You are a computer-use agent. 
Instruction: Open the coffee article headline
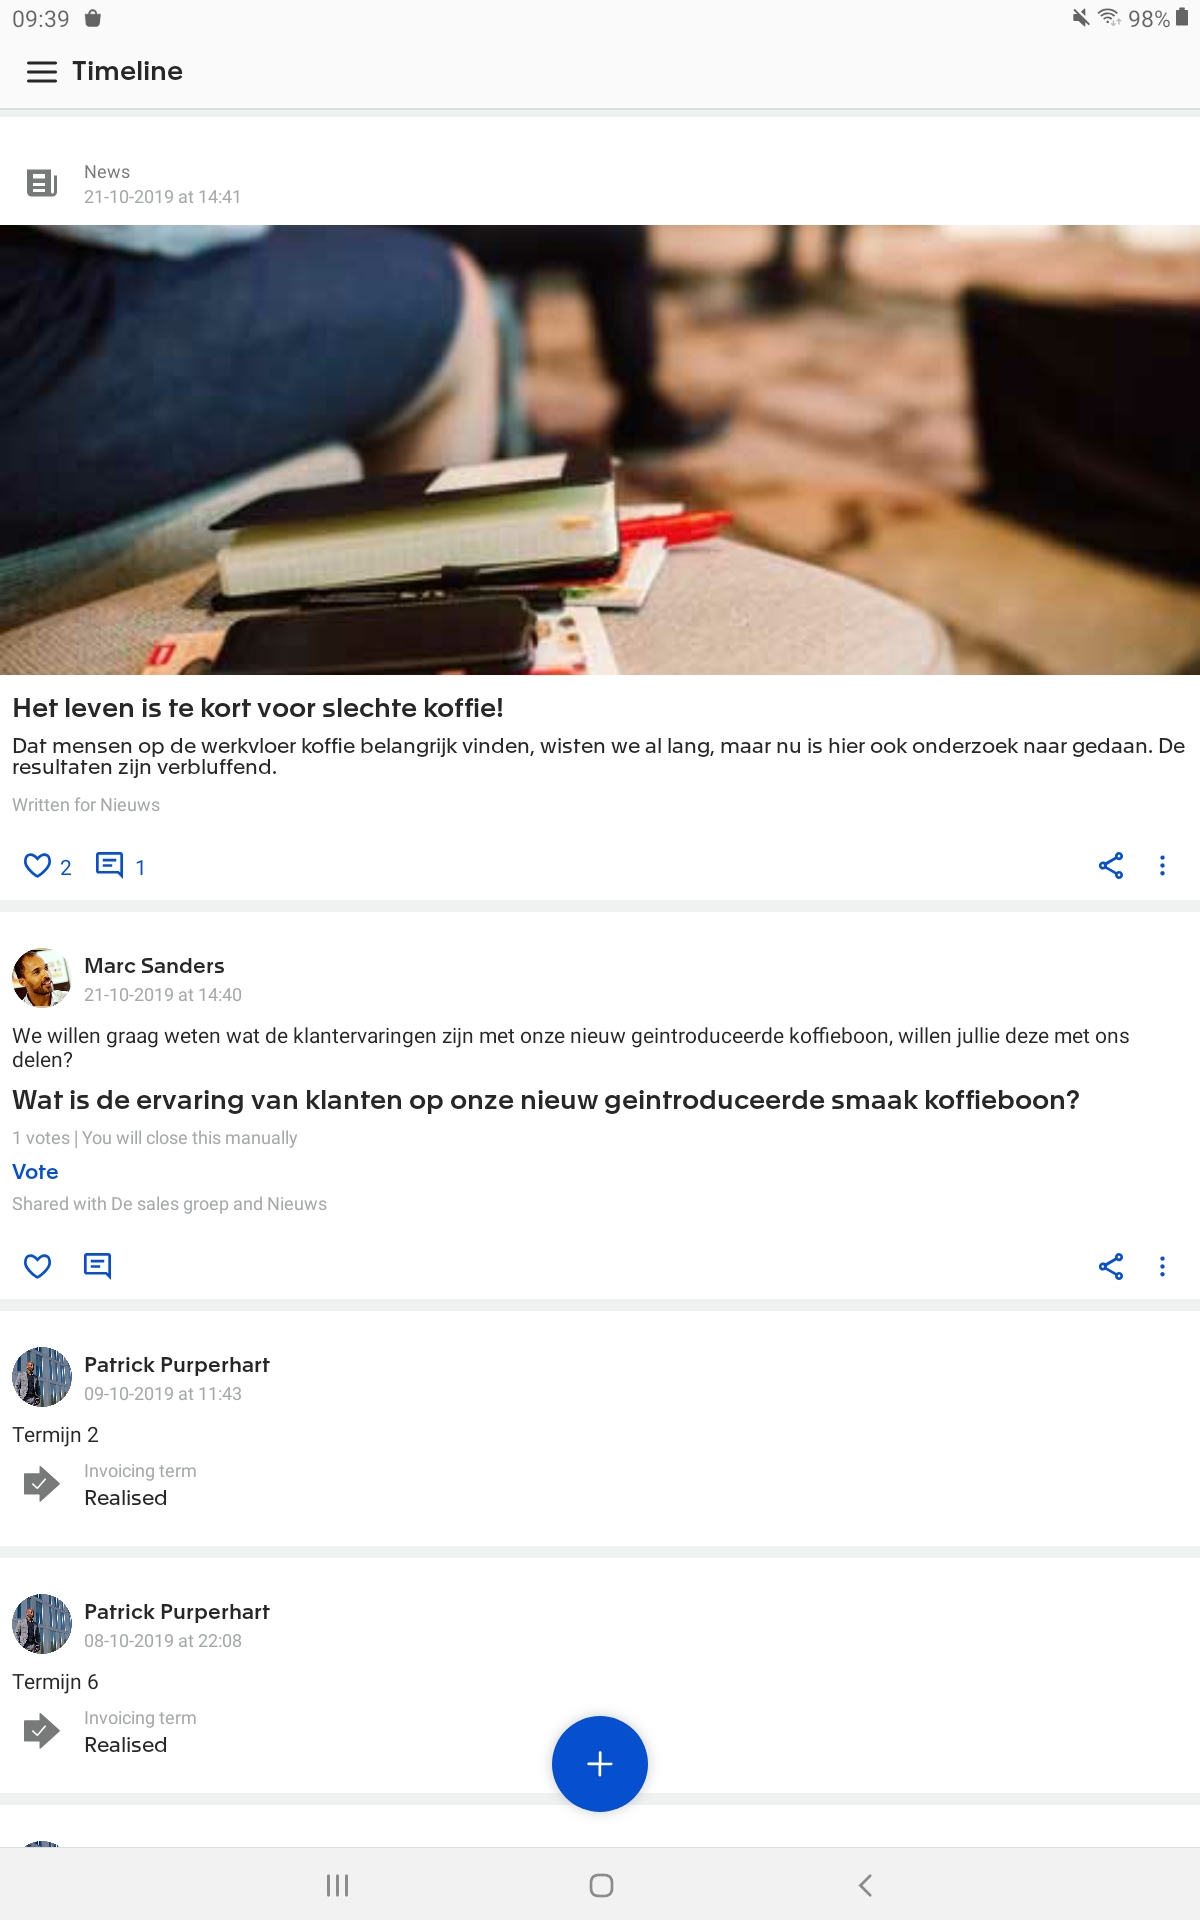click(258, 708)
